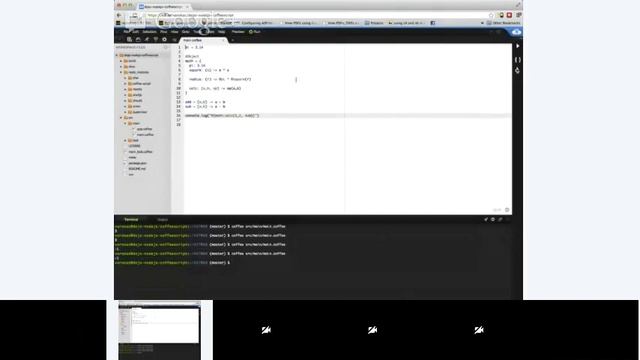Click the rightmost icon in the terminal panel header
Screen dimensions: 640x360
tap(507, 220)
